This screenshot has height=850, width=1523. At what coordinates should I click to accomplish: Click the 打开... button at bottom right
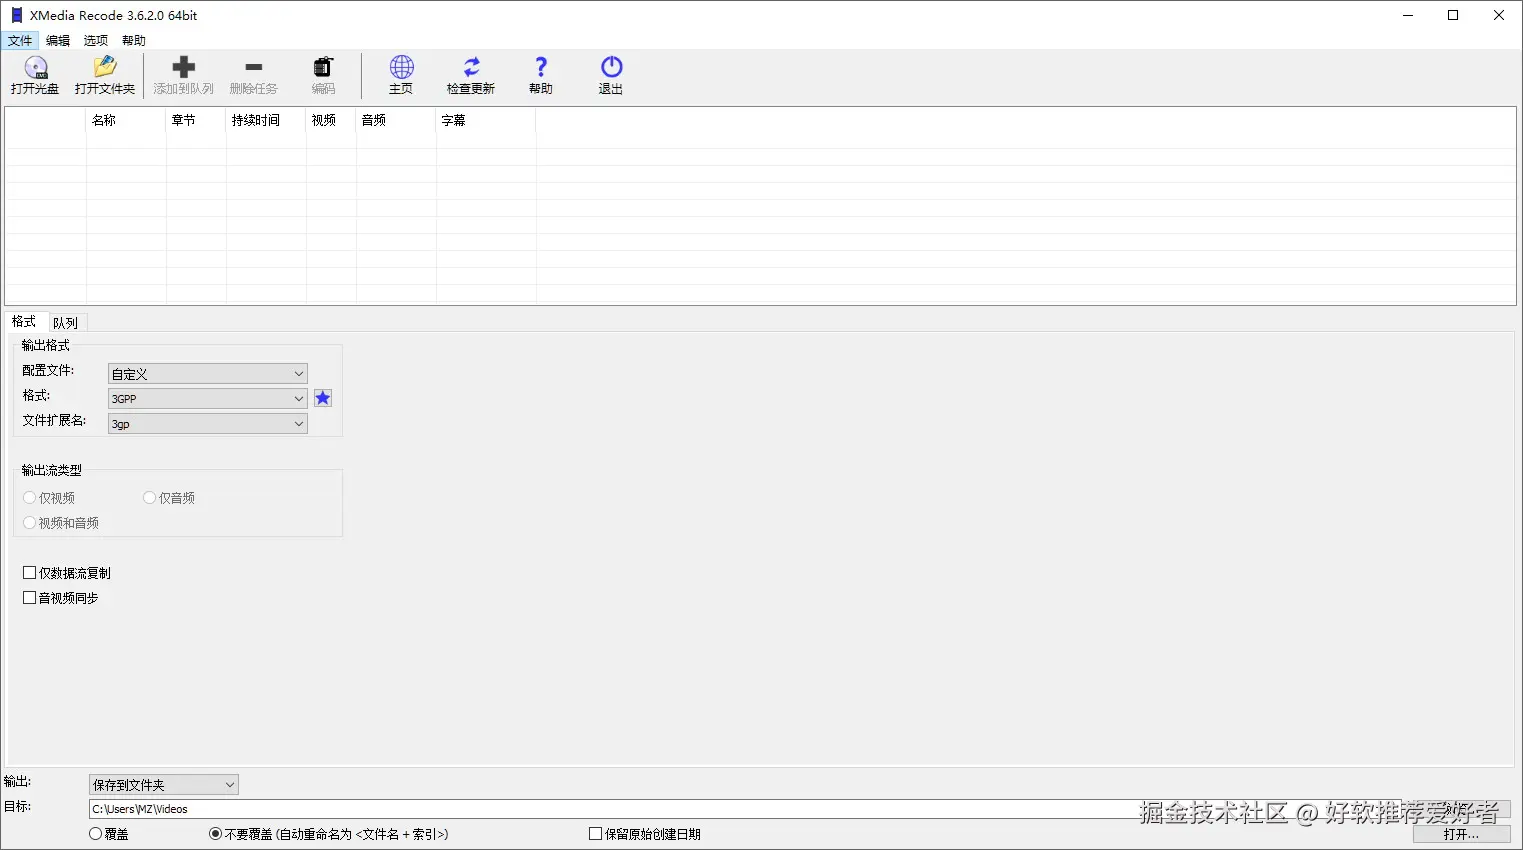click(1461, 834)
